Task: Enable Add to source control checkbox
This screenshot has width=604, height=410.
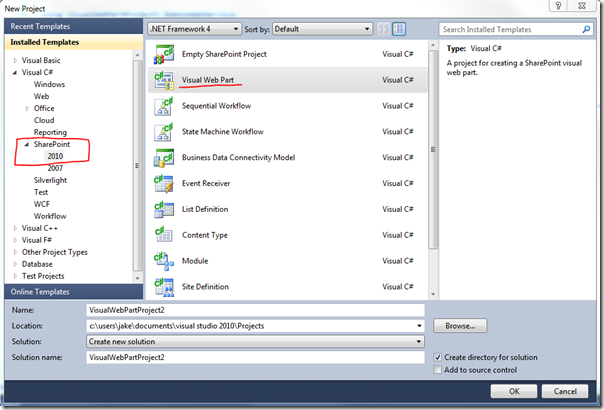Action: [438, 370]
